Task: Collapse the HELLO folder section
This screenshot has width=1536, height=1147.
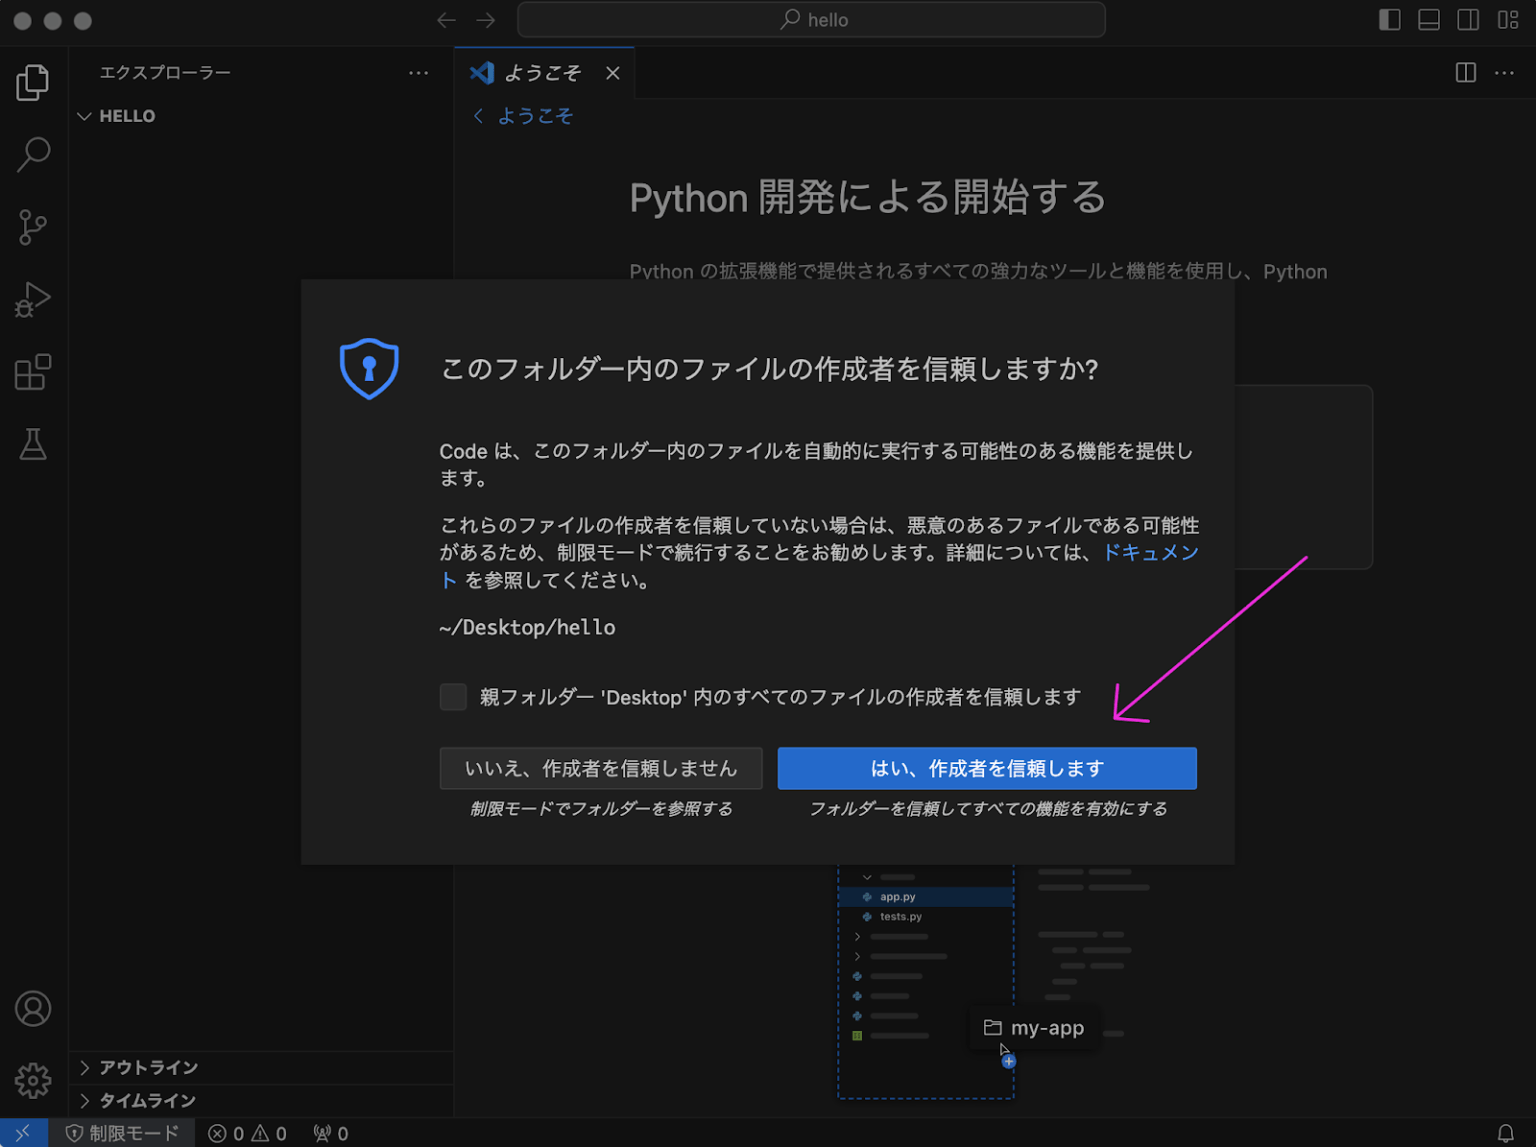Action: (x=85, y=116)
